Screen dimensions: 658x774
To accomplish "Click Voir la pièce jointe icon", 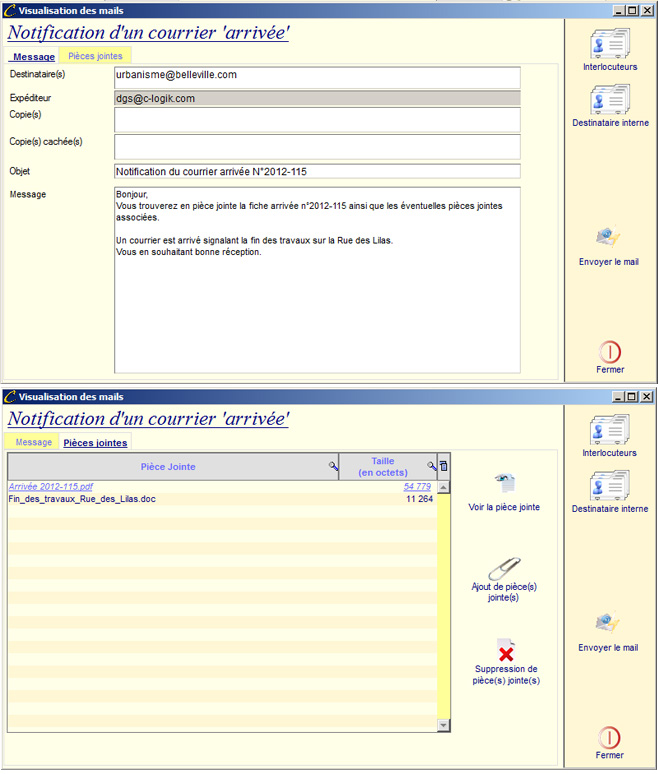I will pos(504,484).
